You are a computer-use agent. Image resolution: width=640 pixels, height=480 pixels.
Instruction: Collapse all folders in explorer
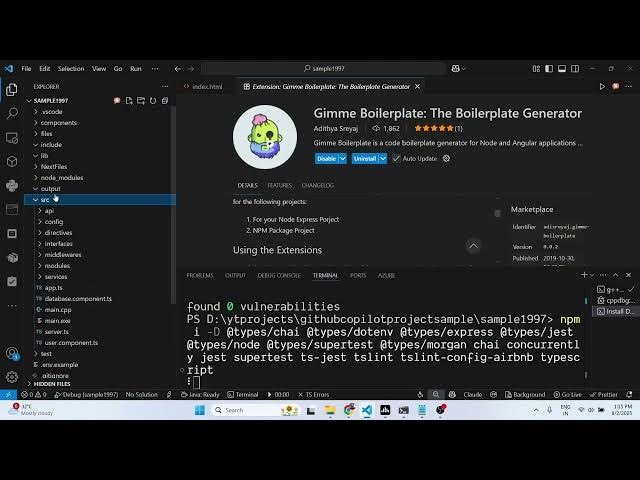click(164, 101)
